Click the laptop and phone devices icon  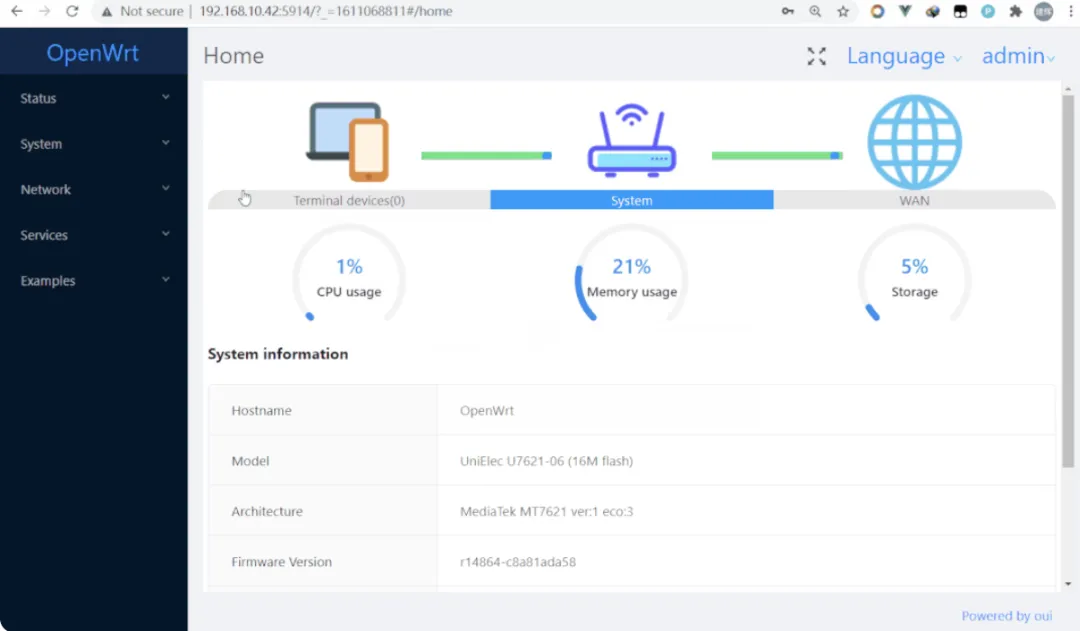point(348,141)
